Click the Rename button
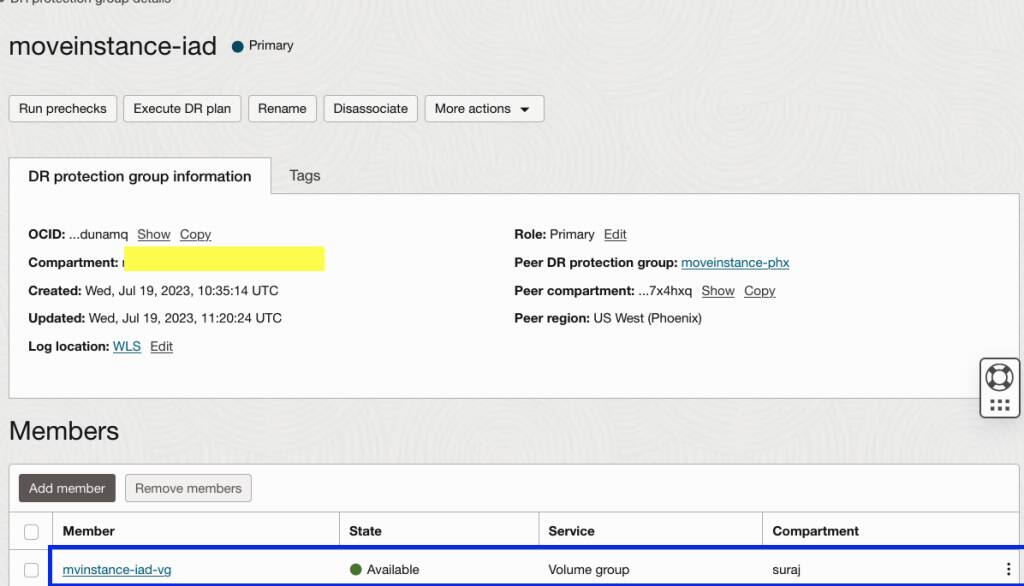The image size is (1024, 586). [x=282, y=108]
